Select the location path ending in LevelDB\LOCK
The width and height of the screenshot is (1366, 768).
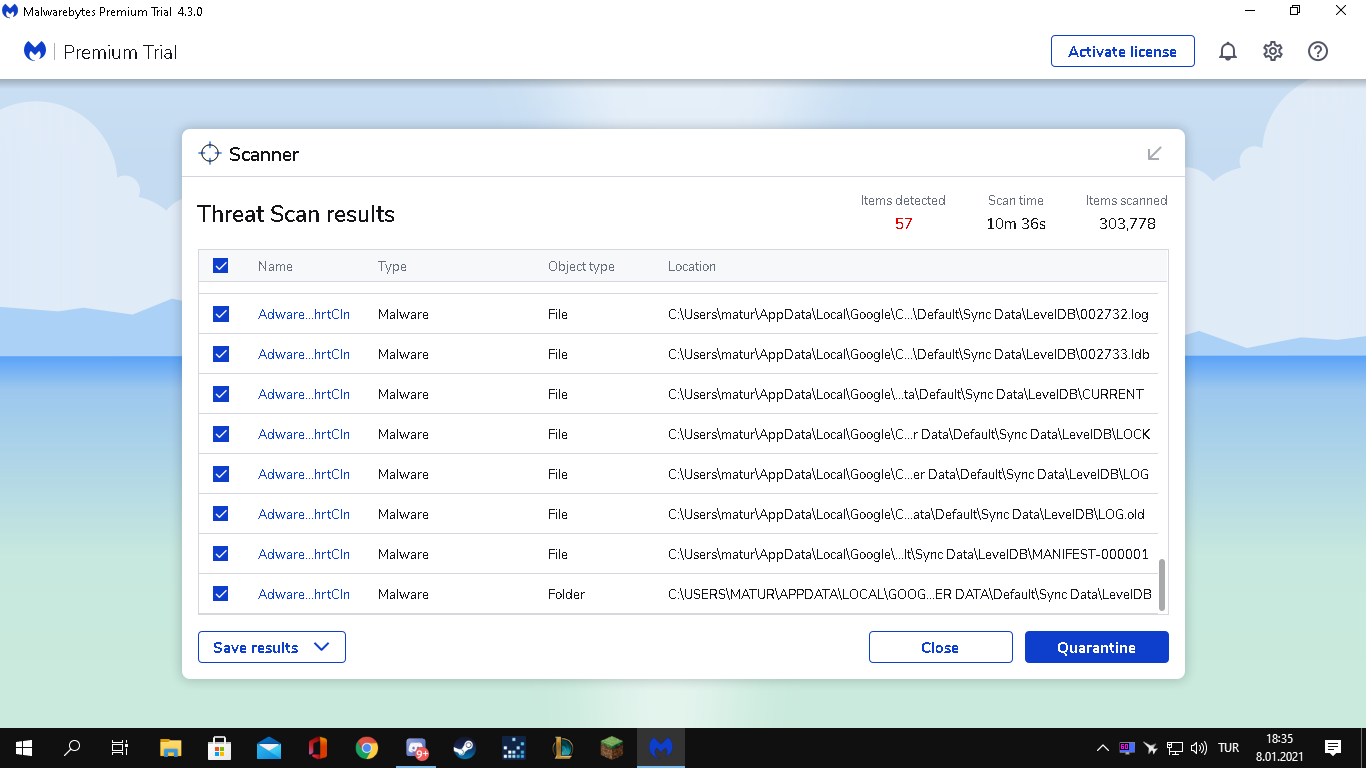tap(909, 434)
